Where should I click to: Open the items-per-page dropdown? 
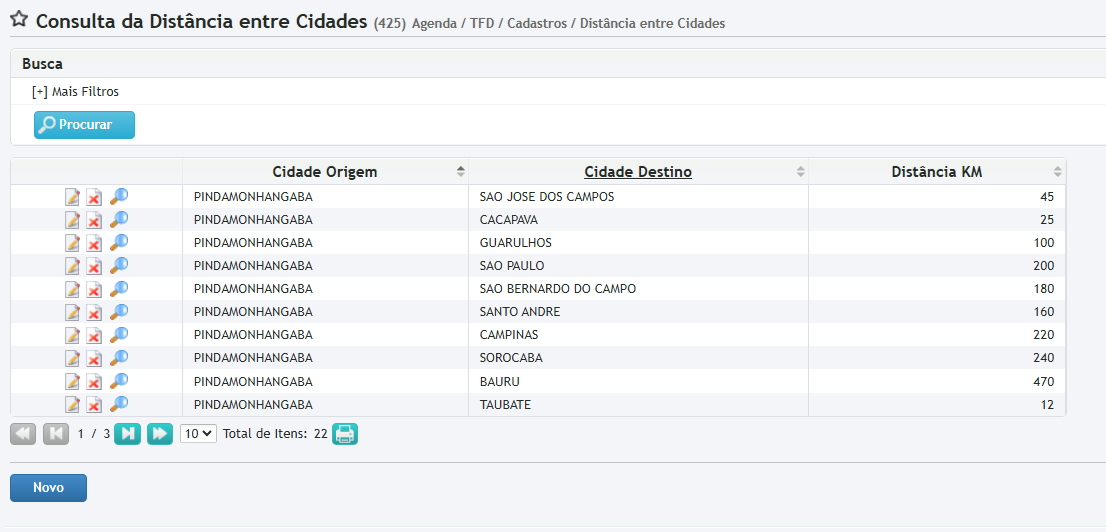(x=198, y=434)
